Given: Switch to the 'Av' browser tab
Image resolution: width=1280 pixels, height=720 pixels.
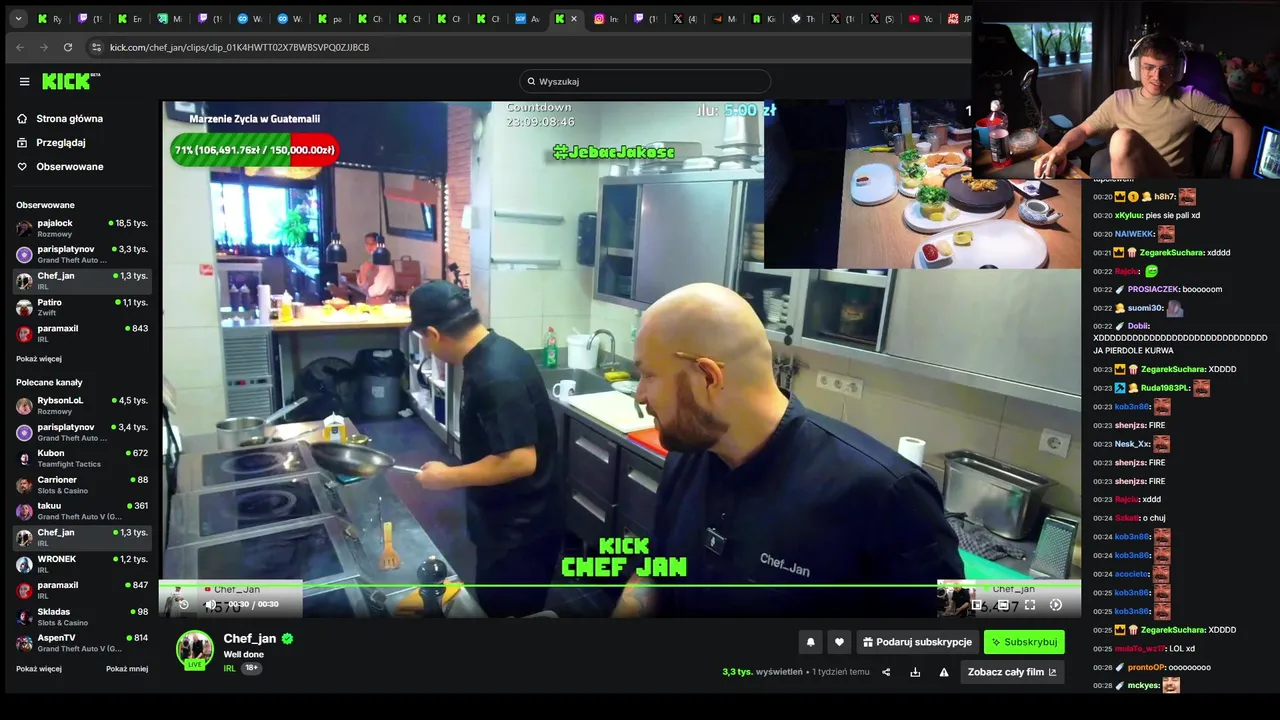Looking at the screenshot, I should click(x=527, y=19).
